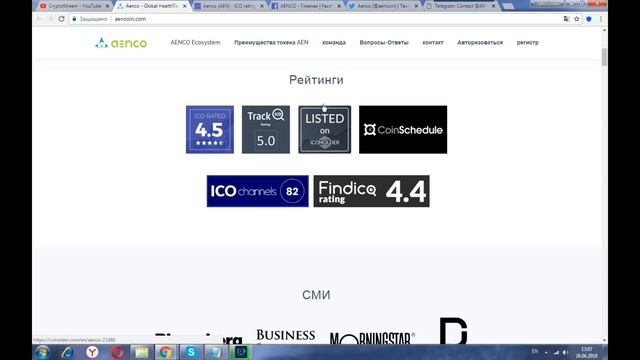Switch to the Telegram Contact tab

(x=460, y=6)
